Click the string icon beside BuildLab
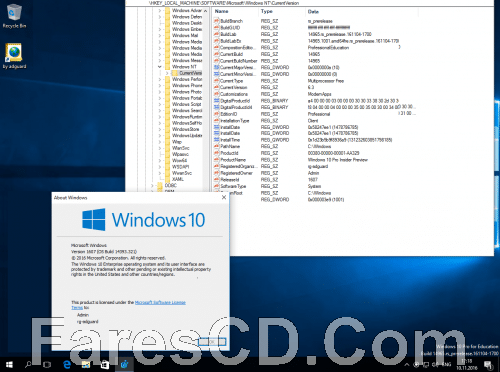500x372 pixels. (x=216, y=34)
